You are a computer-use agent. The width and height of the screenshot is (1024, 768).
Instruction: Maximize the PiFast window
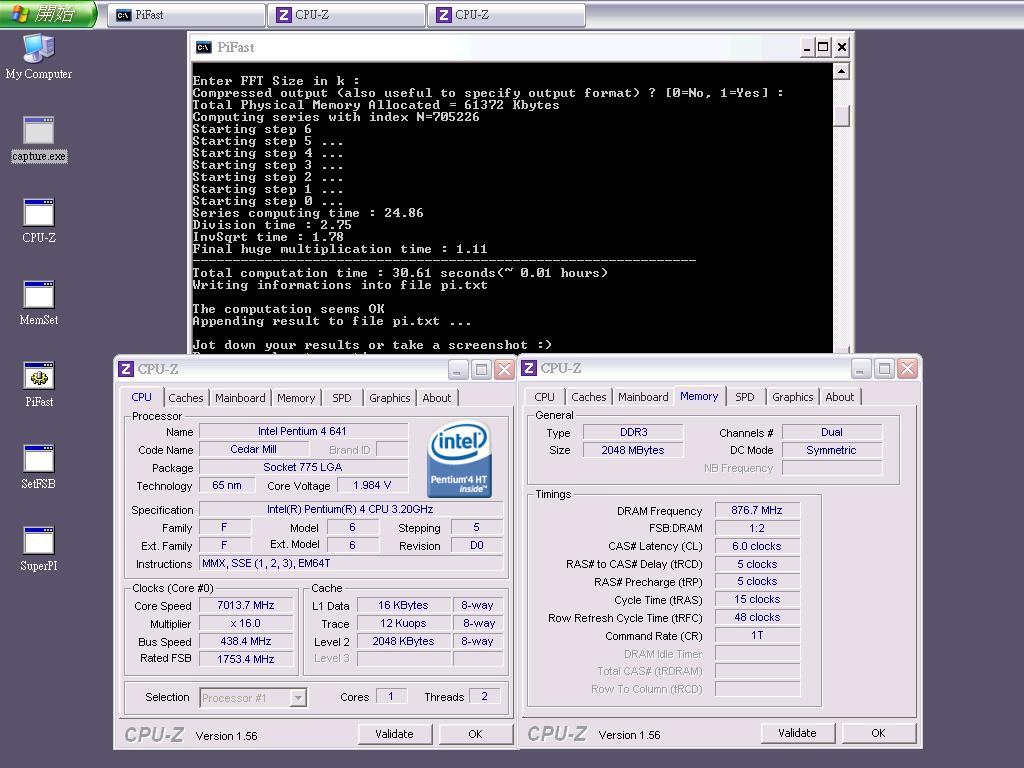click(824, 48)
